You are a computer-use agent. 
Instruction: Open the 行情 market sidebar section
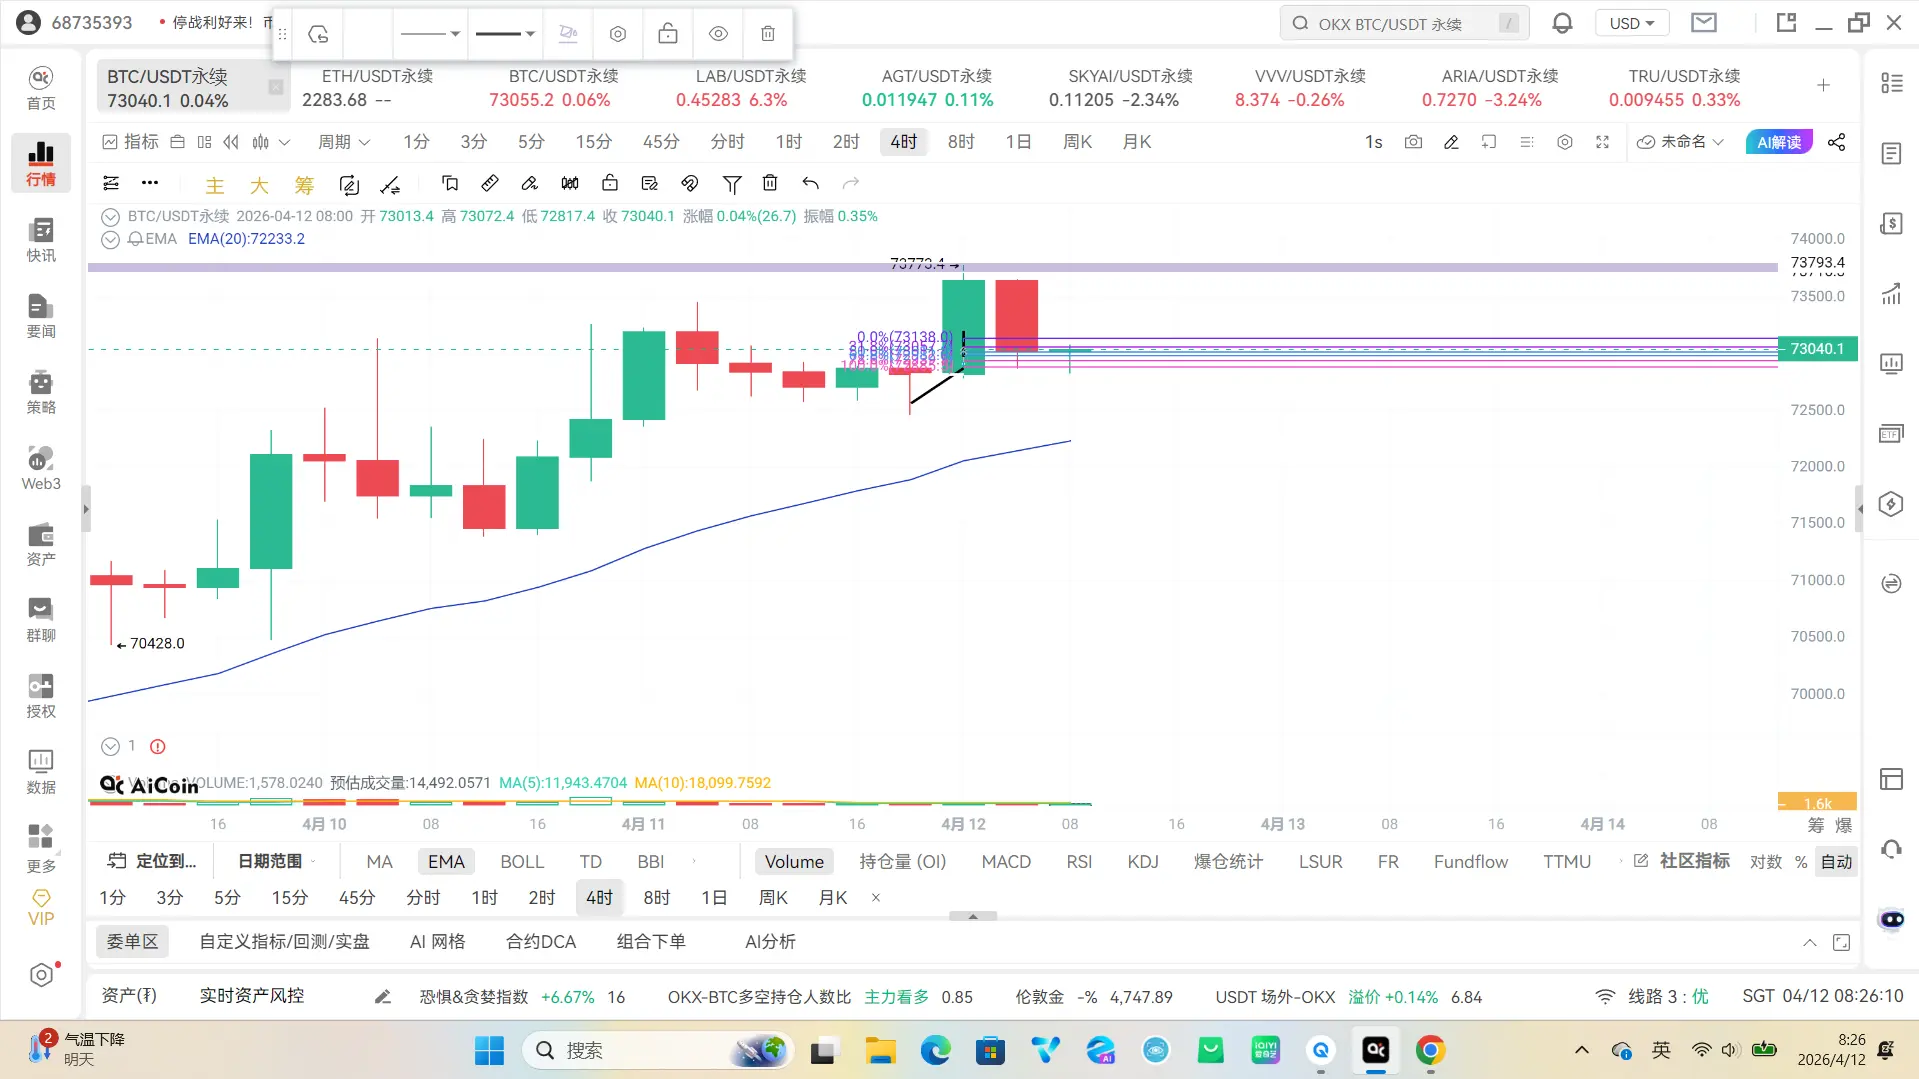pyautogui.click(x=41, y=162)
